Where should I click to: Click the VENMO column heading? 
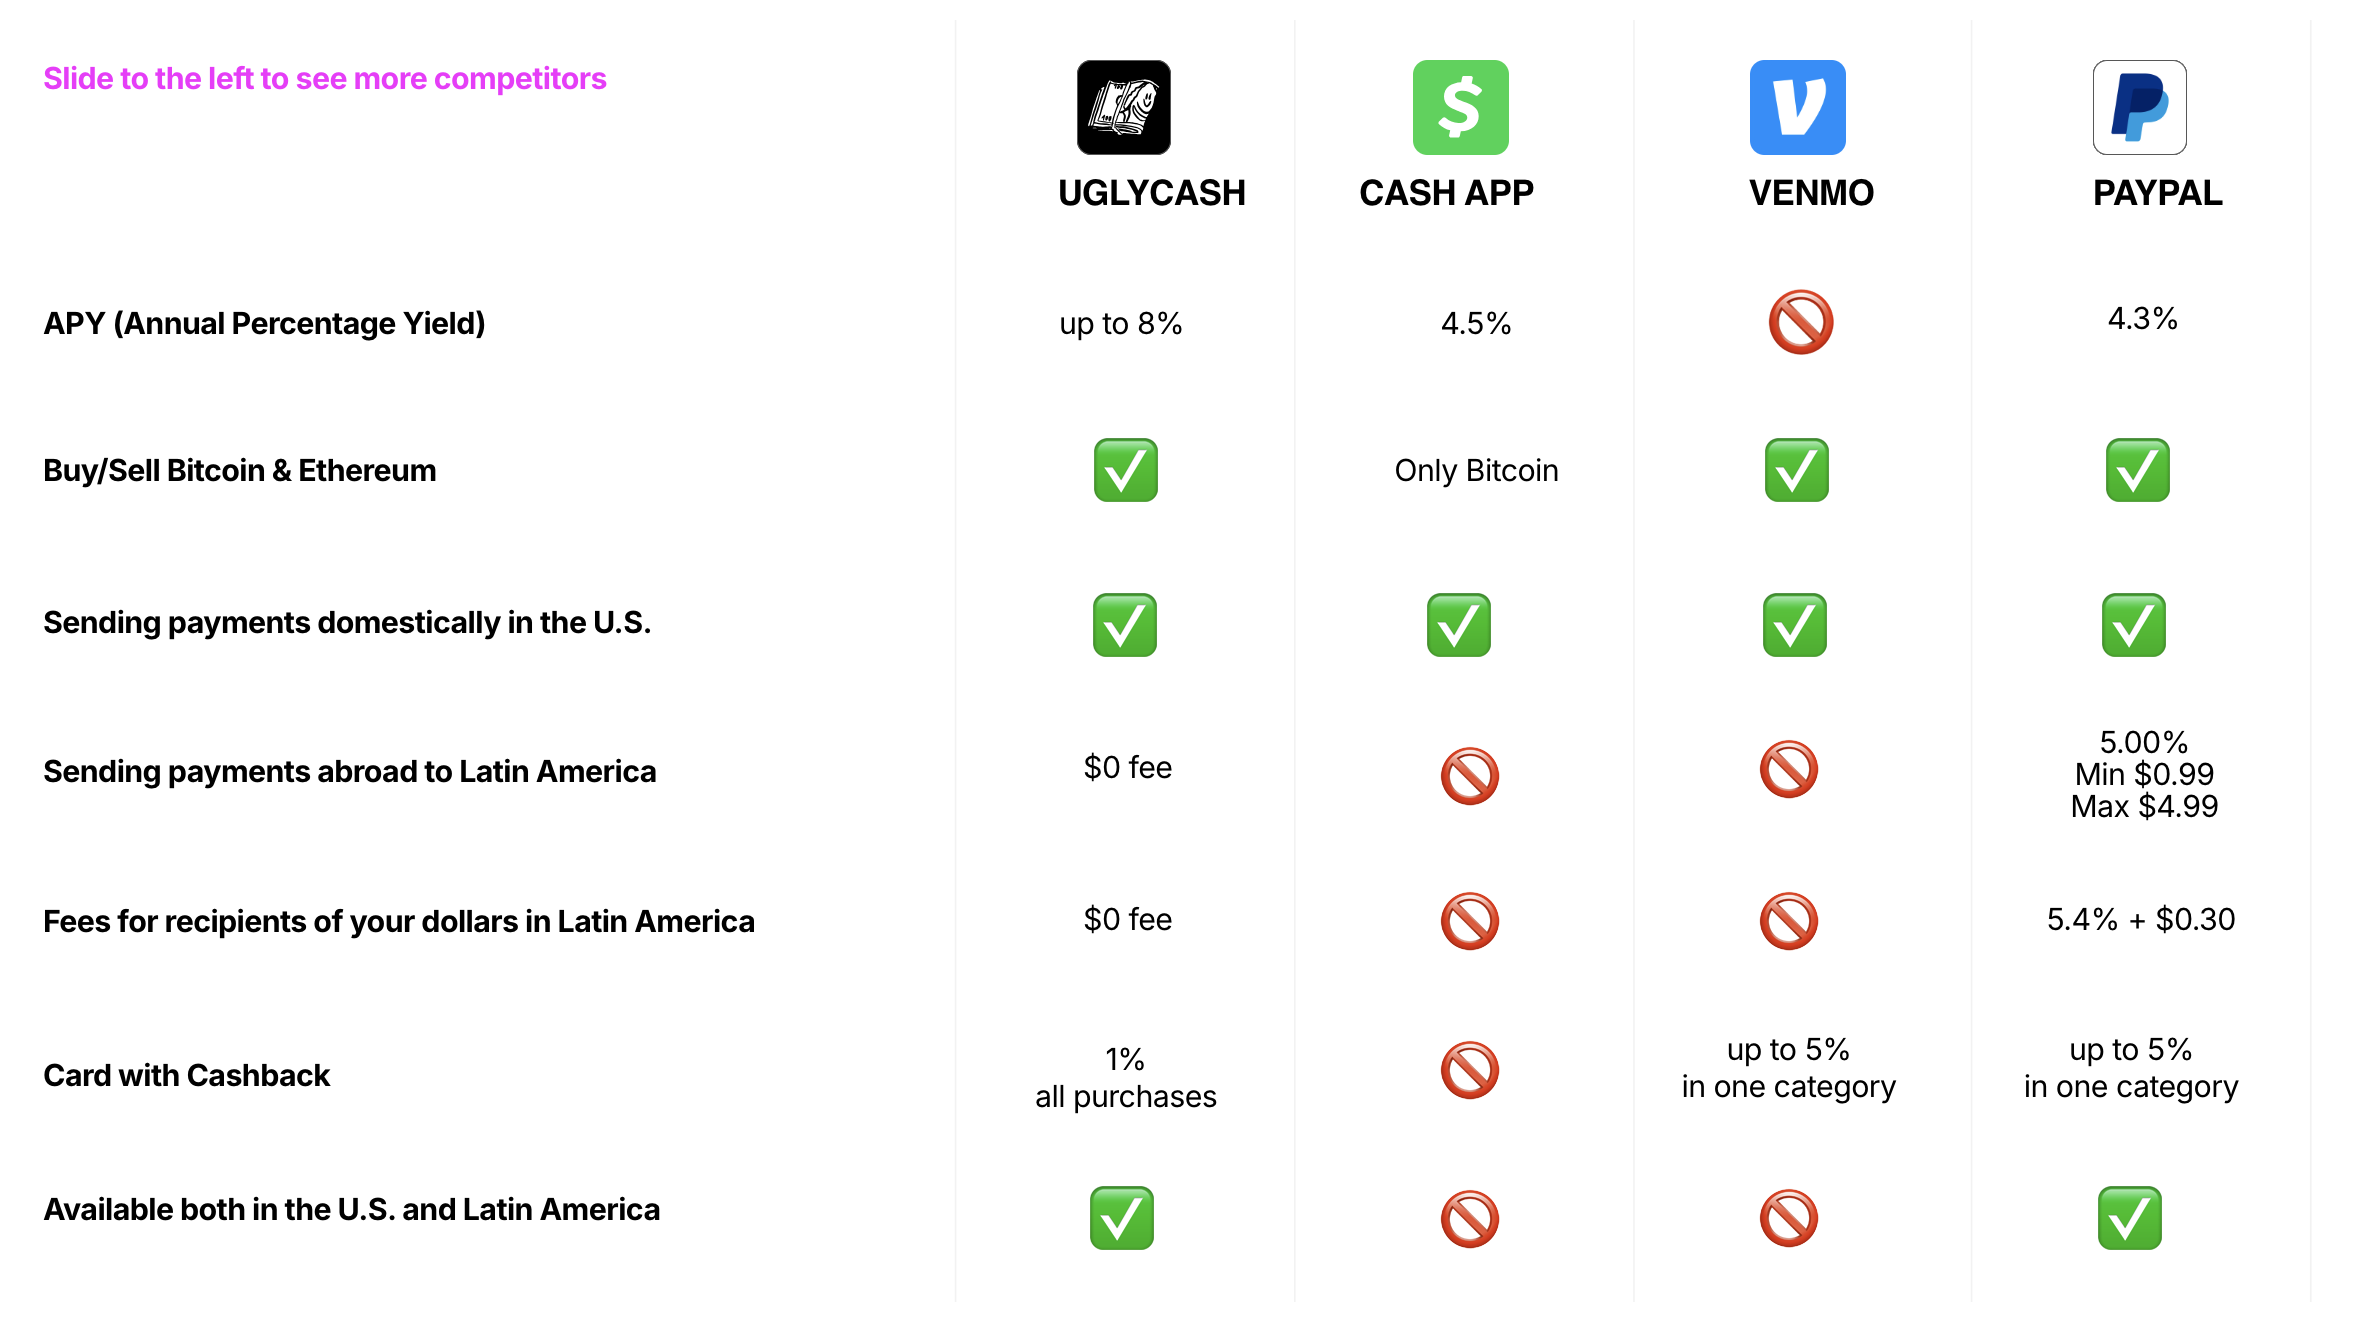tap(1810, 193)
